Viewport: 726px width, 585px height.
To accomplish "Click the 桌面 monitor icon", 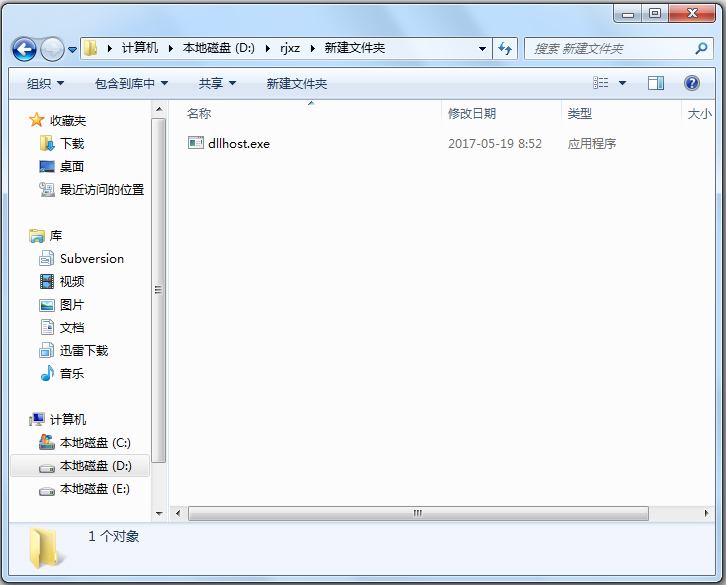I will tap(47, 166).
